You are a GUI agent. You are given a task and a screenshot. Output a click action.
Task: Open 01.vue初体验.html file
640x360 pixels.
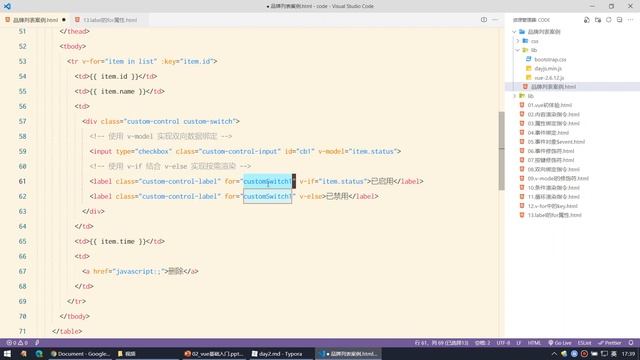(549, 105)
